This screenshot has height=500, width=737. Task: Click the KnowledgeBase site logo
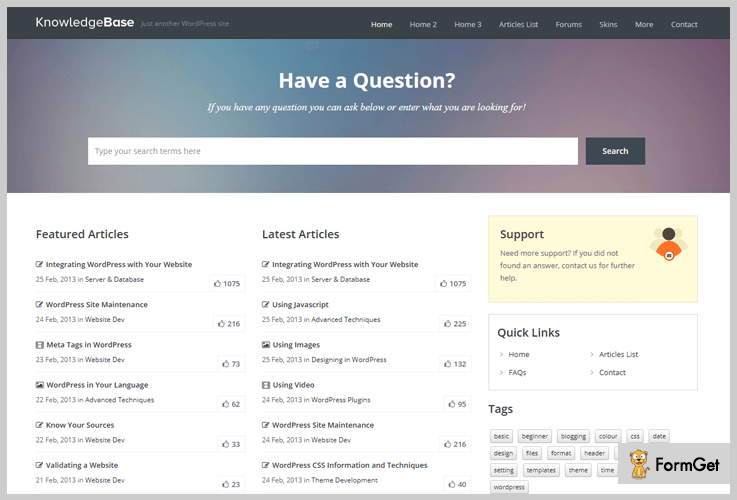[x=84, y=22]
